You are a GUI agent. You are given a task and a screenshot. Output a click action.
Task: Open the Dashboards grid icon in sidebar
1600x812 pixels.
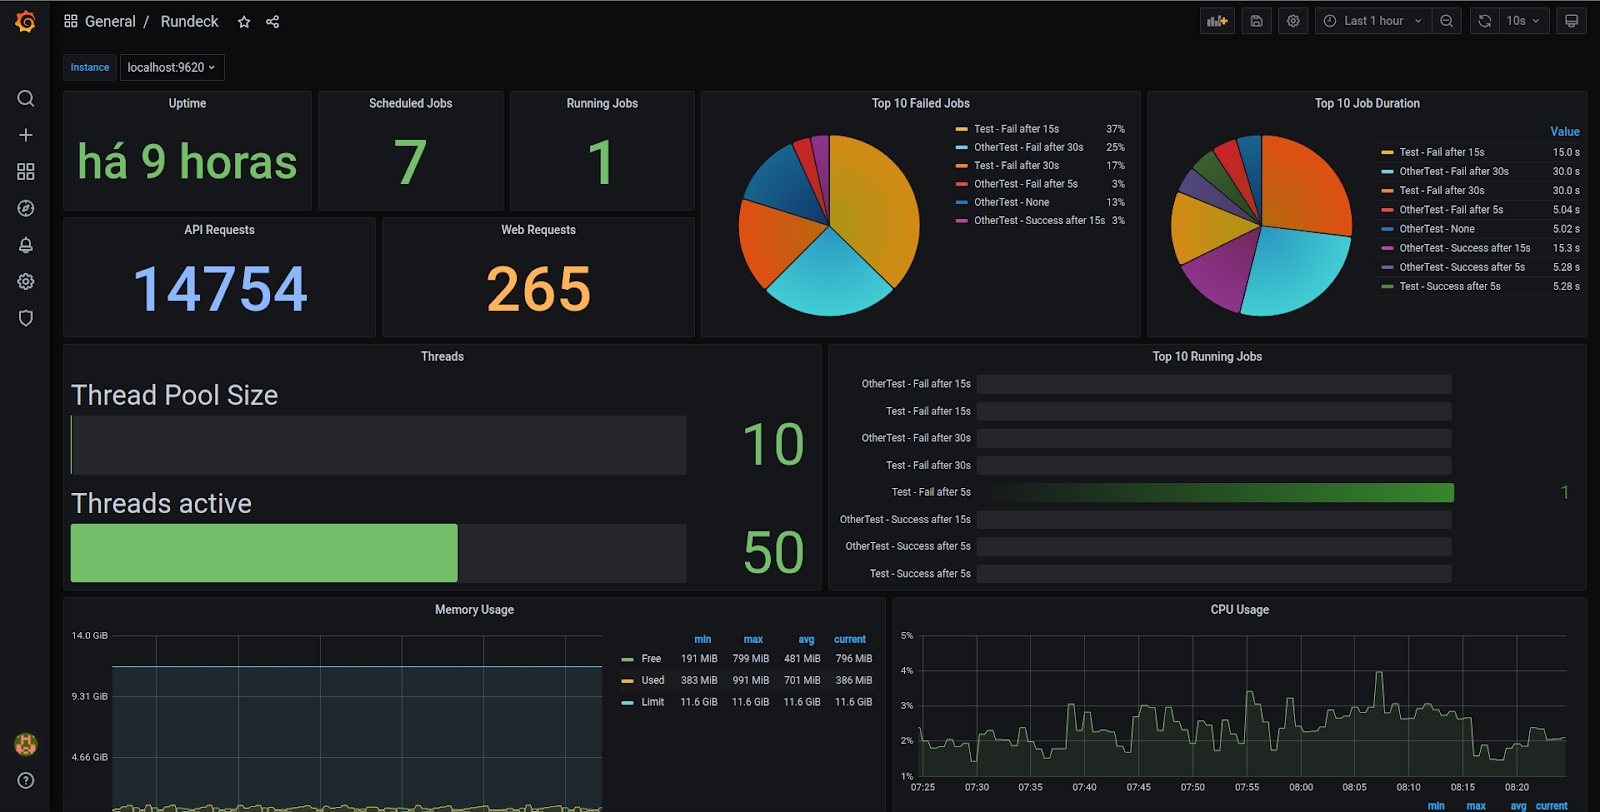pyautogui.click(x=26, y=172)
